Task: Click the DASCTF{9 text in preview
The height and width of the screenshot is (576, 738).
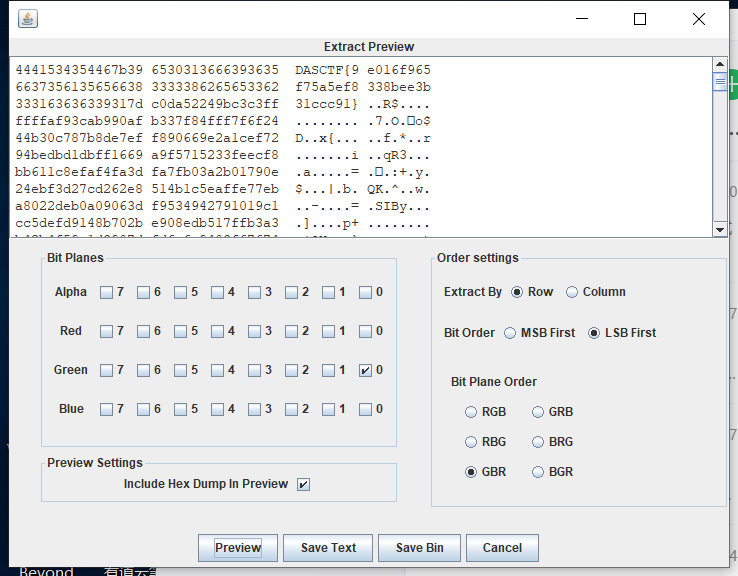Action: pyautogui.click(x=327, y=70)
